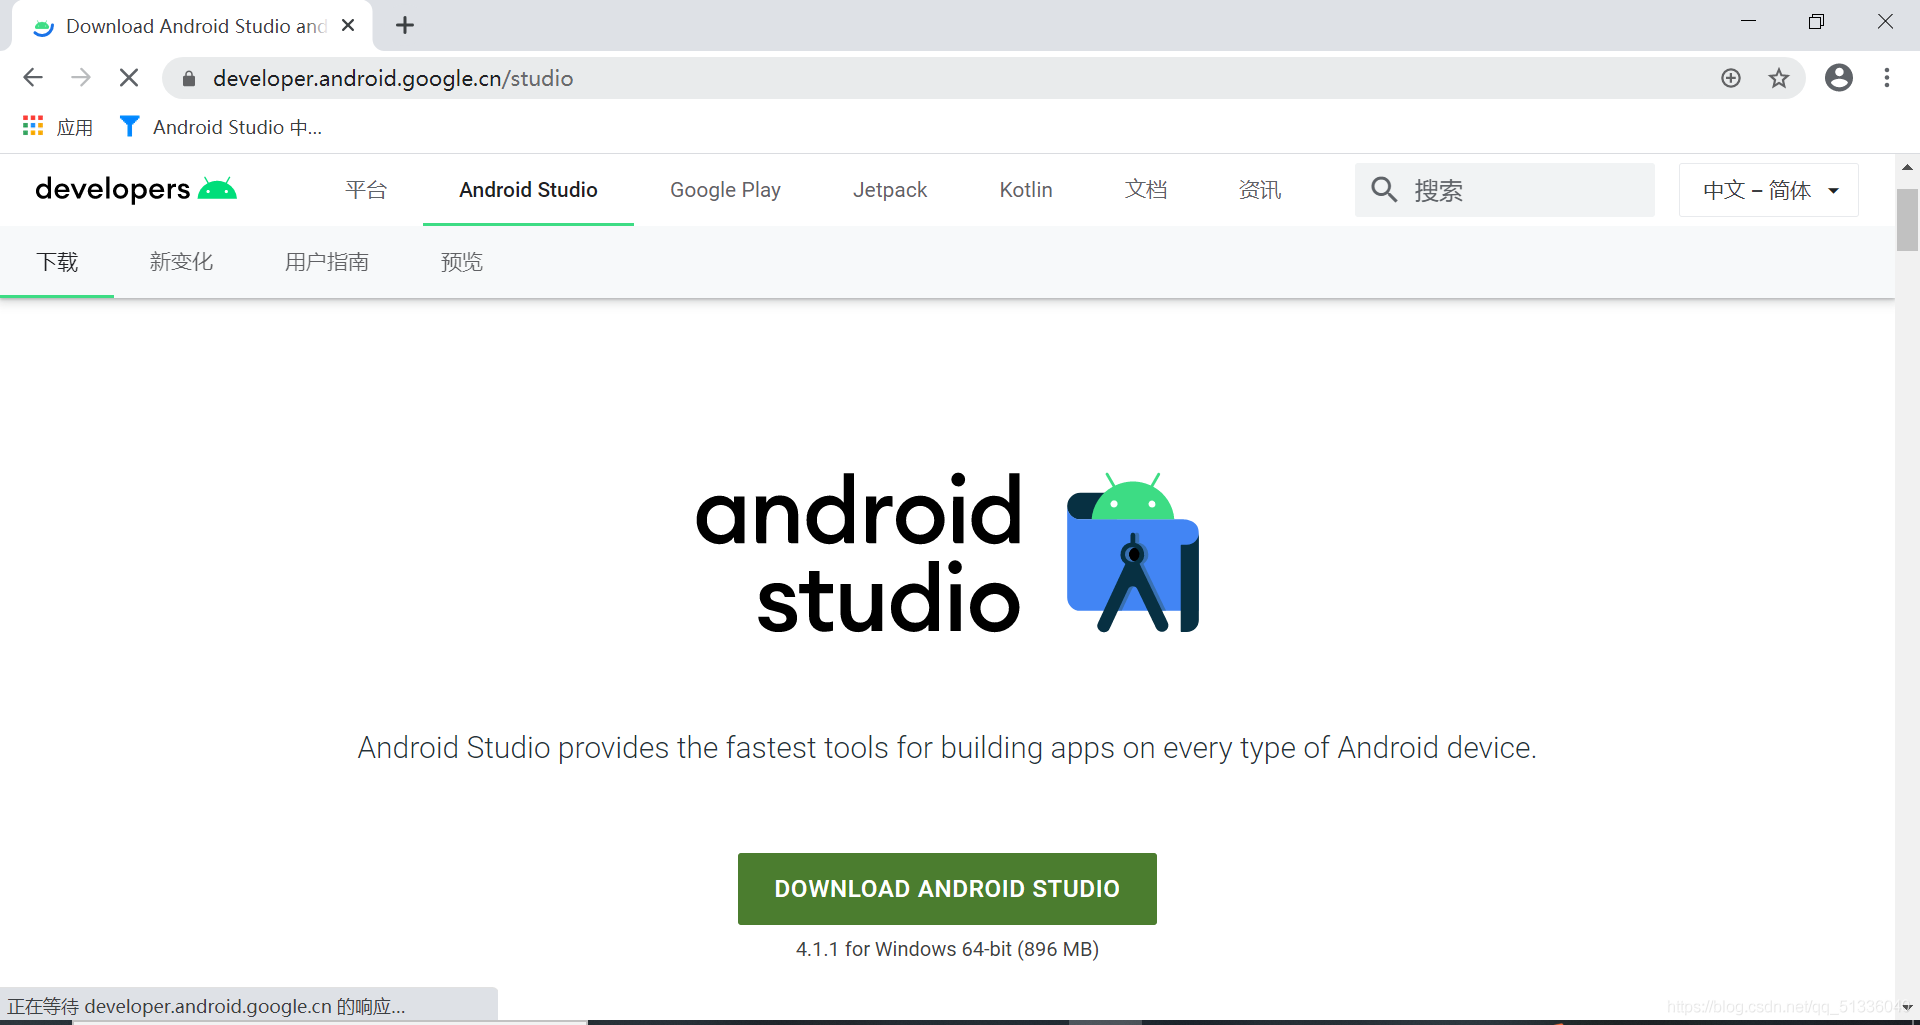This screenshot has height=1025, width=1920.
Task: Open the 平台 navigation item
Action: pyautogui.click(x=366, y=190)
